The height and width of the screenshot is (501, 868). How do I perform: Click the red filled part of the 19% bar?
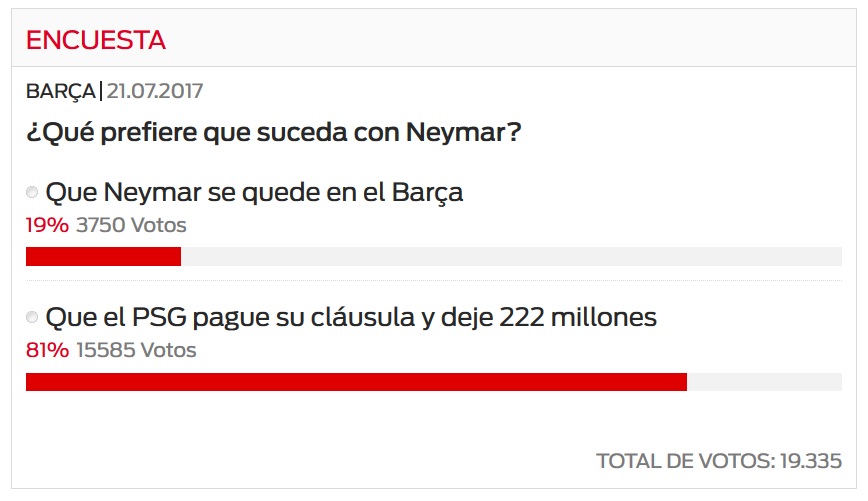(x=103, y=256)
